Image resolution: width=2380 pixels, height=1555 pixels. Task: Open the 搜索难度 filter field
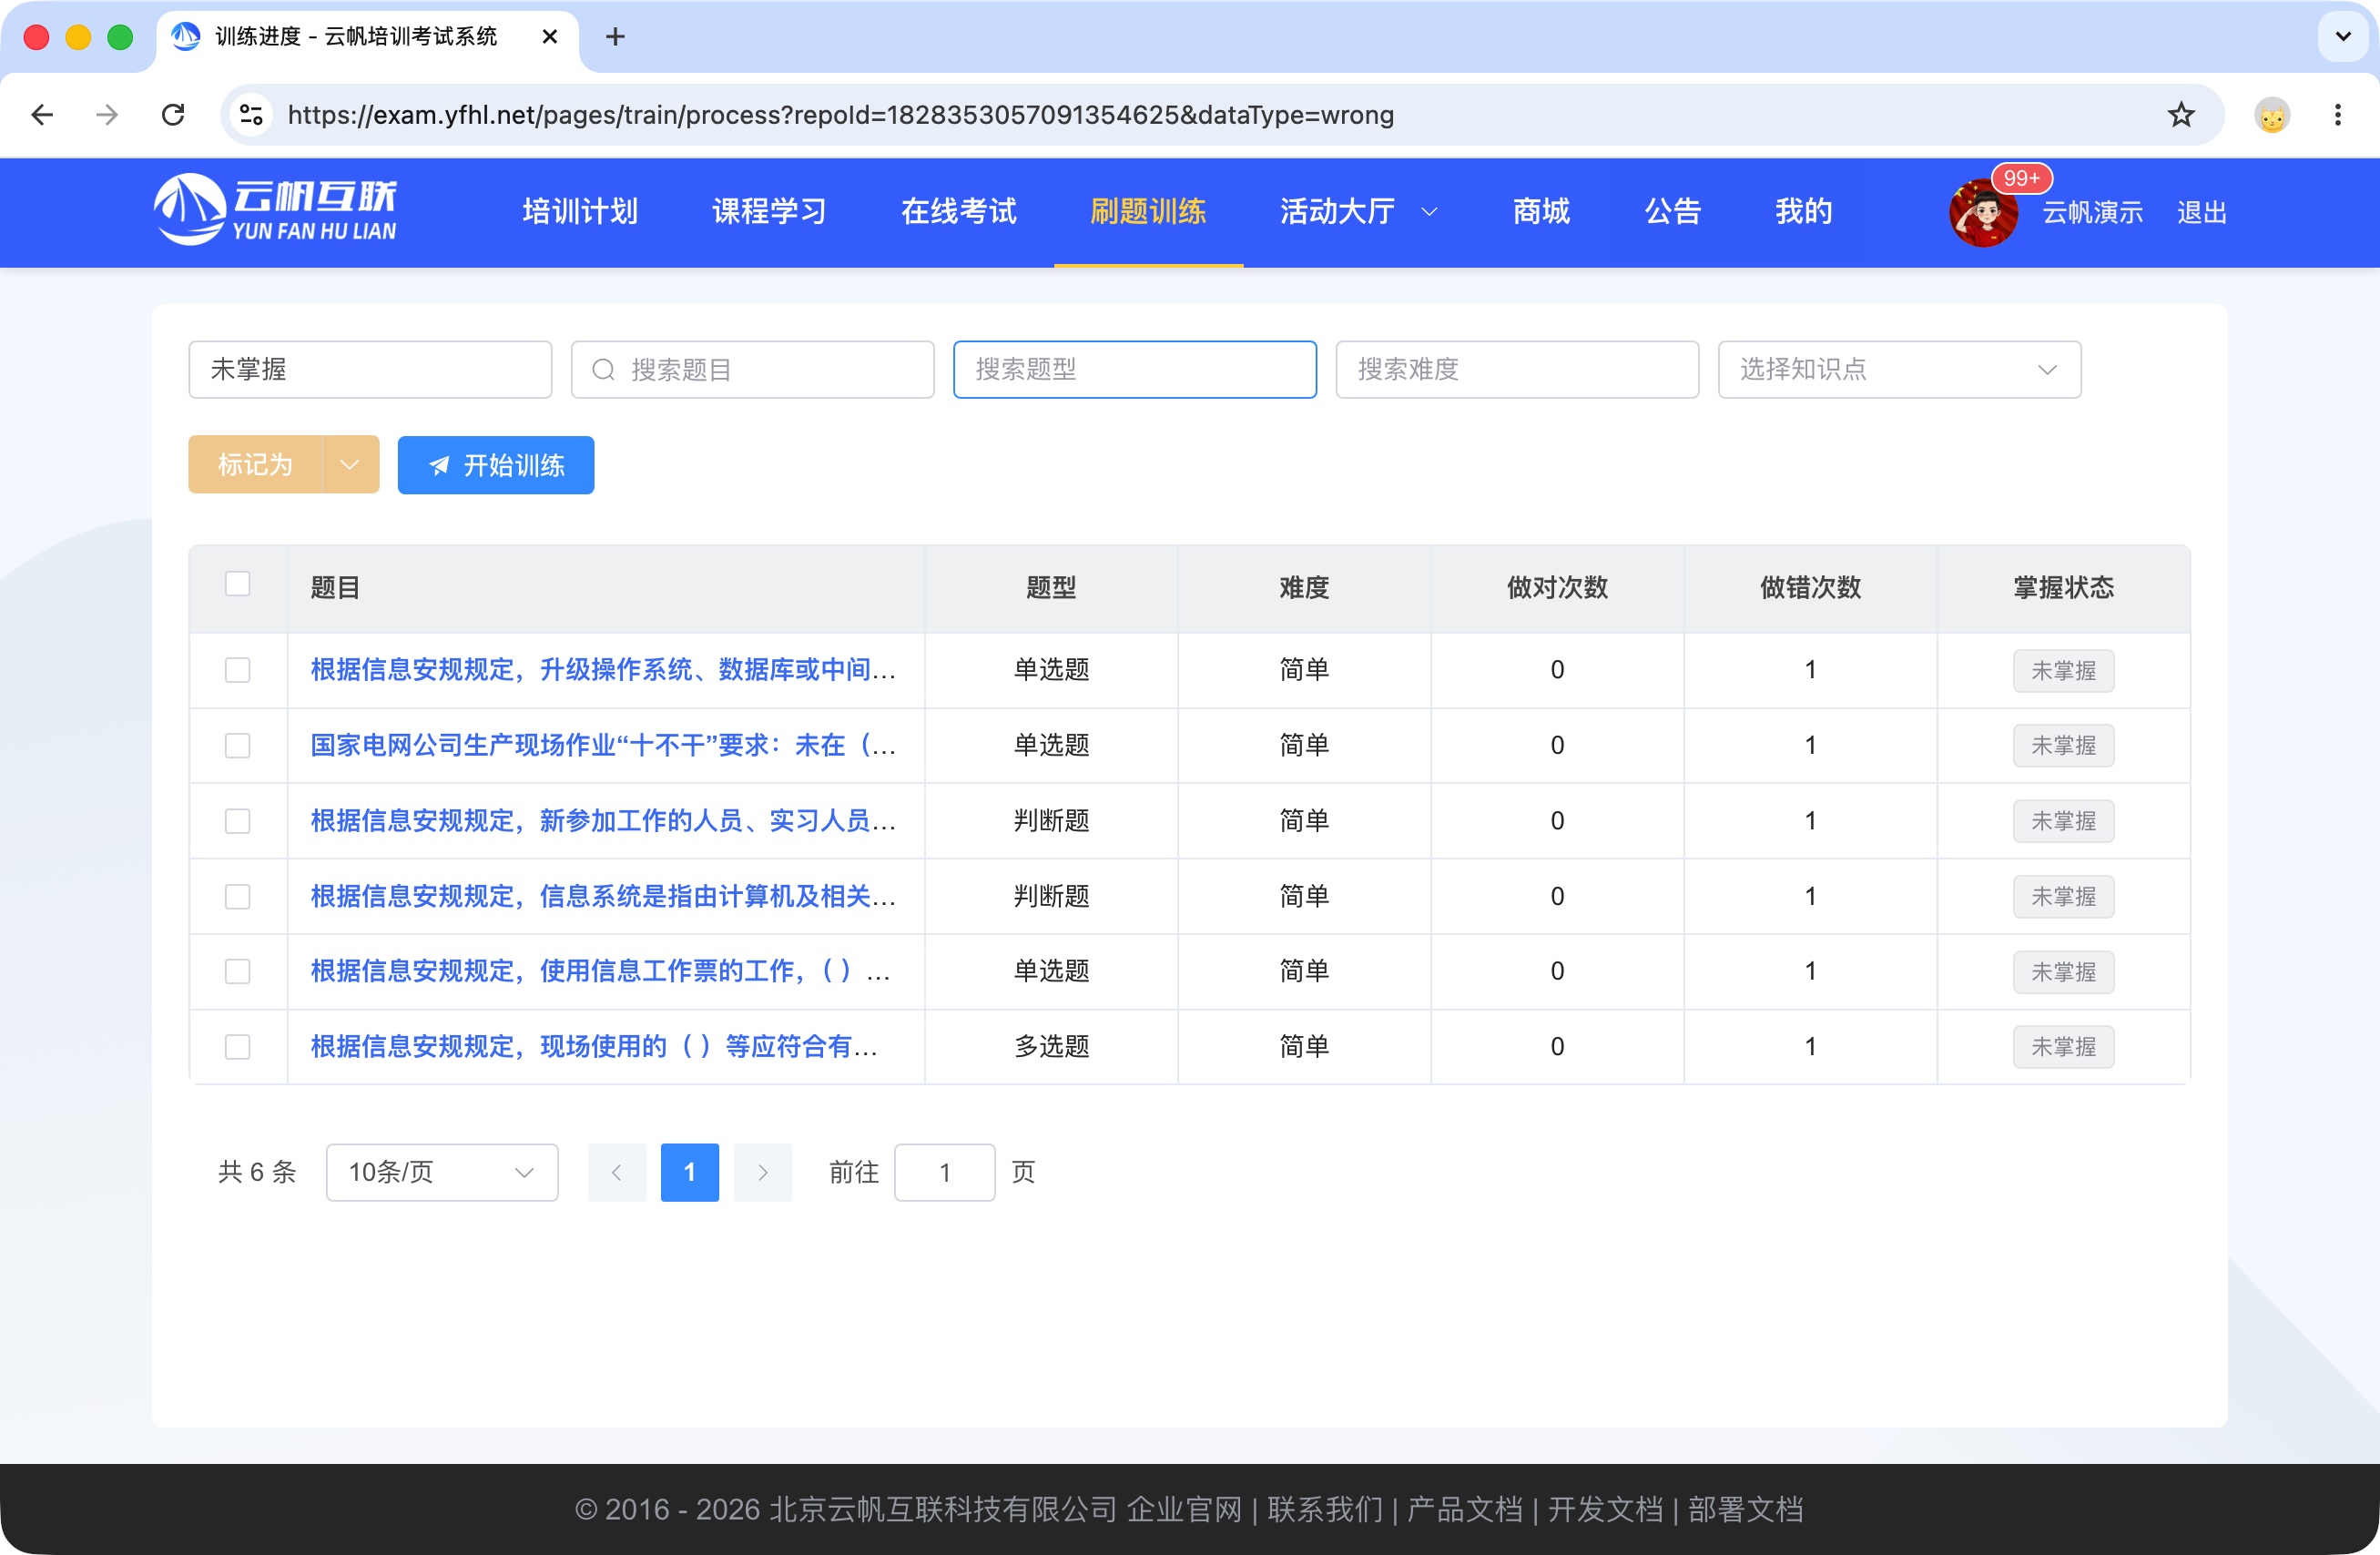(x=1516, y=370)
